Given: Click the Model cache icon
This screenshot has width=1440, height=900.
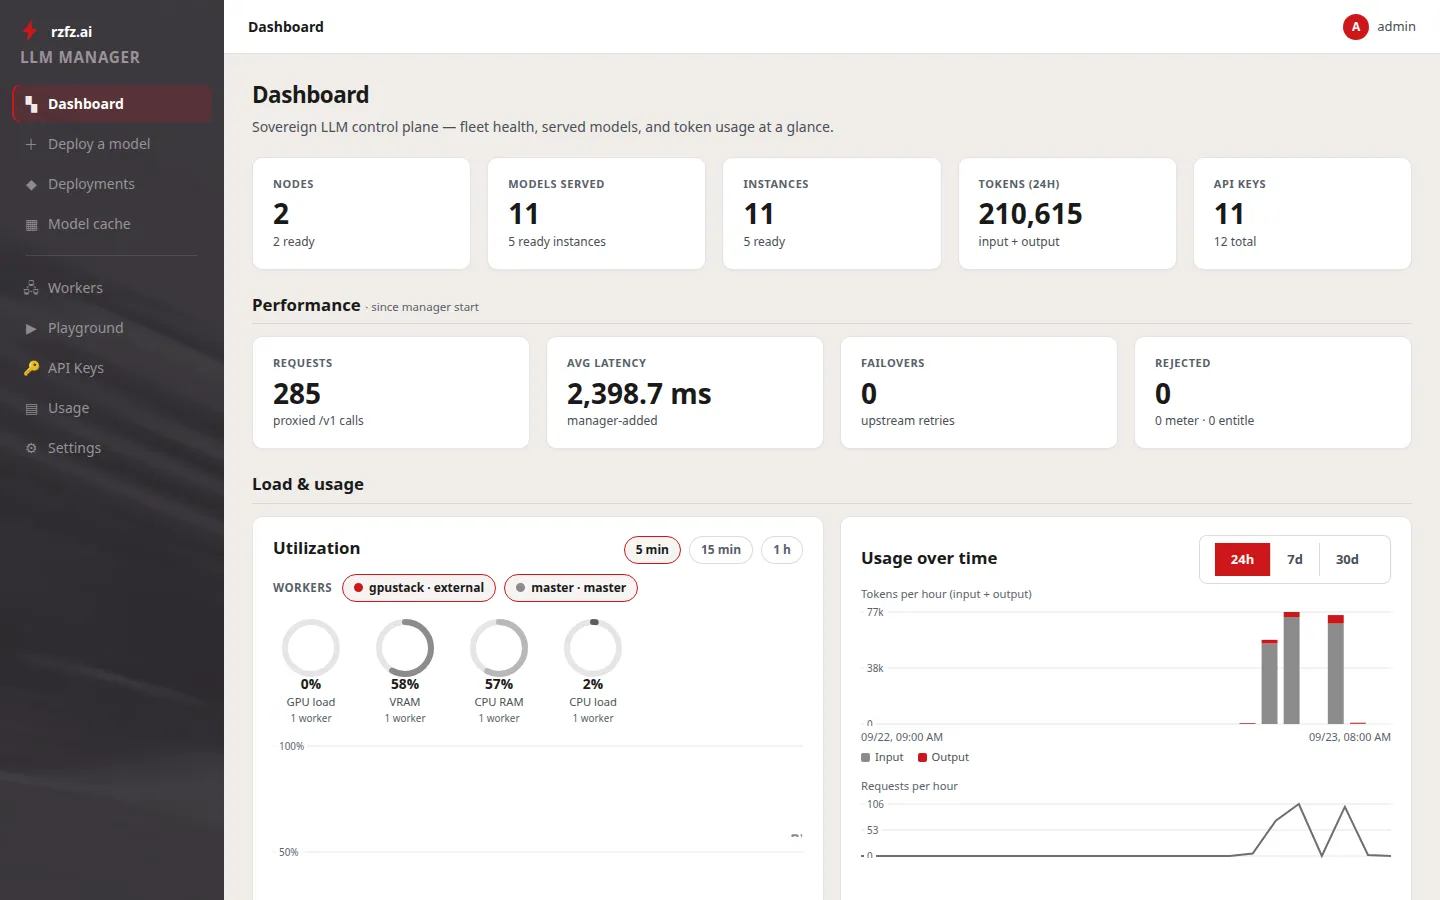Looking at the screenshot, I should coord(31,224).
